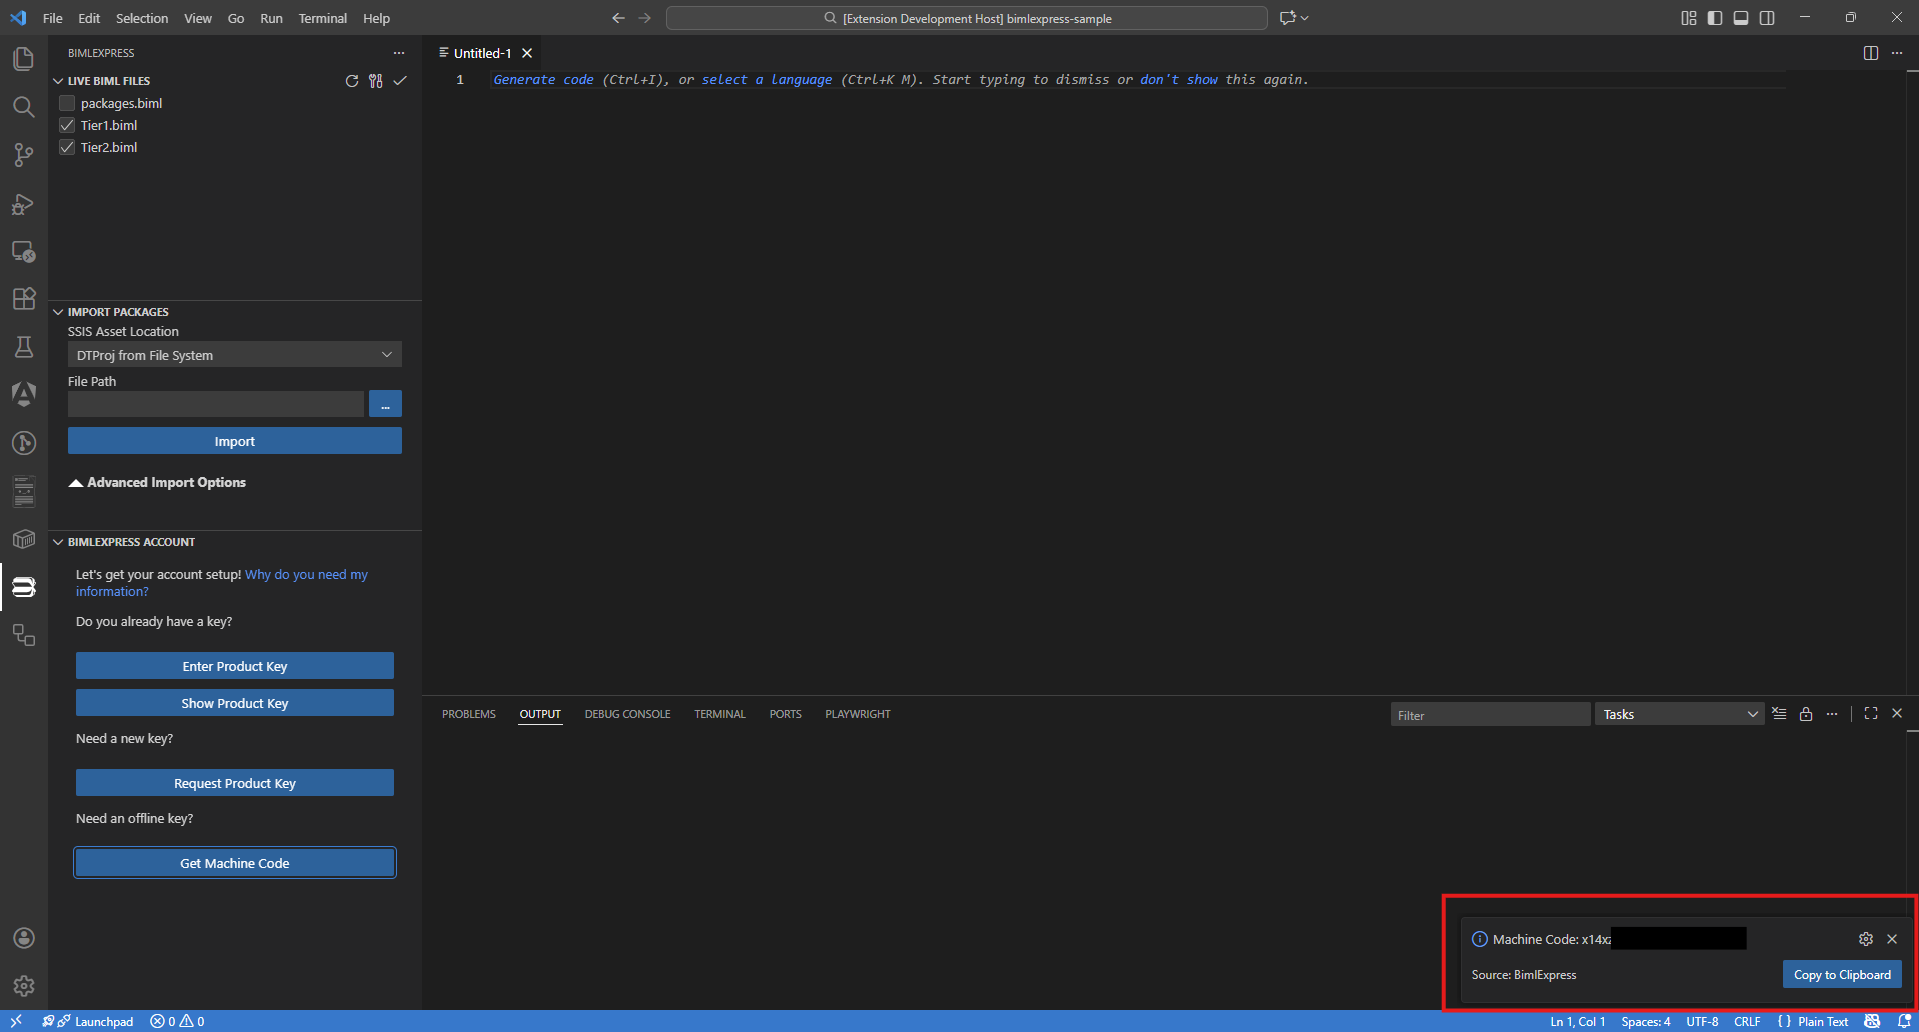This screenshot has height=1032, width=1919.
Task: Uncheck Tier1.biml
Action: click(x=67, y=125)
